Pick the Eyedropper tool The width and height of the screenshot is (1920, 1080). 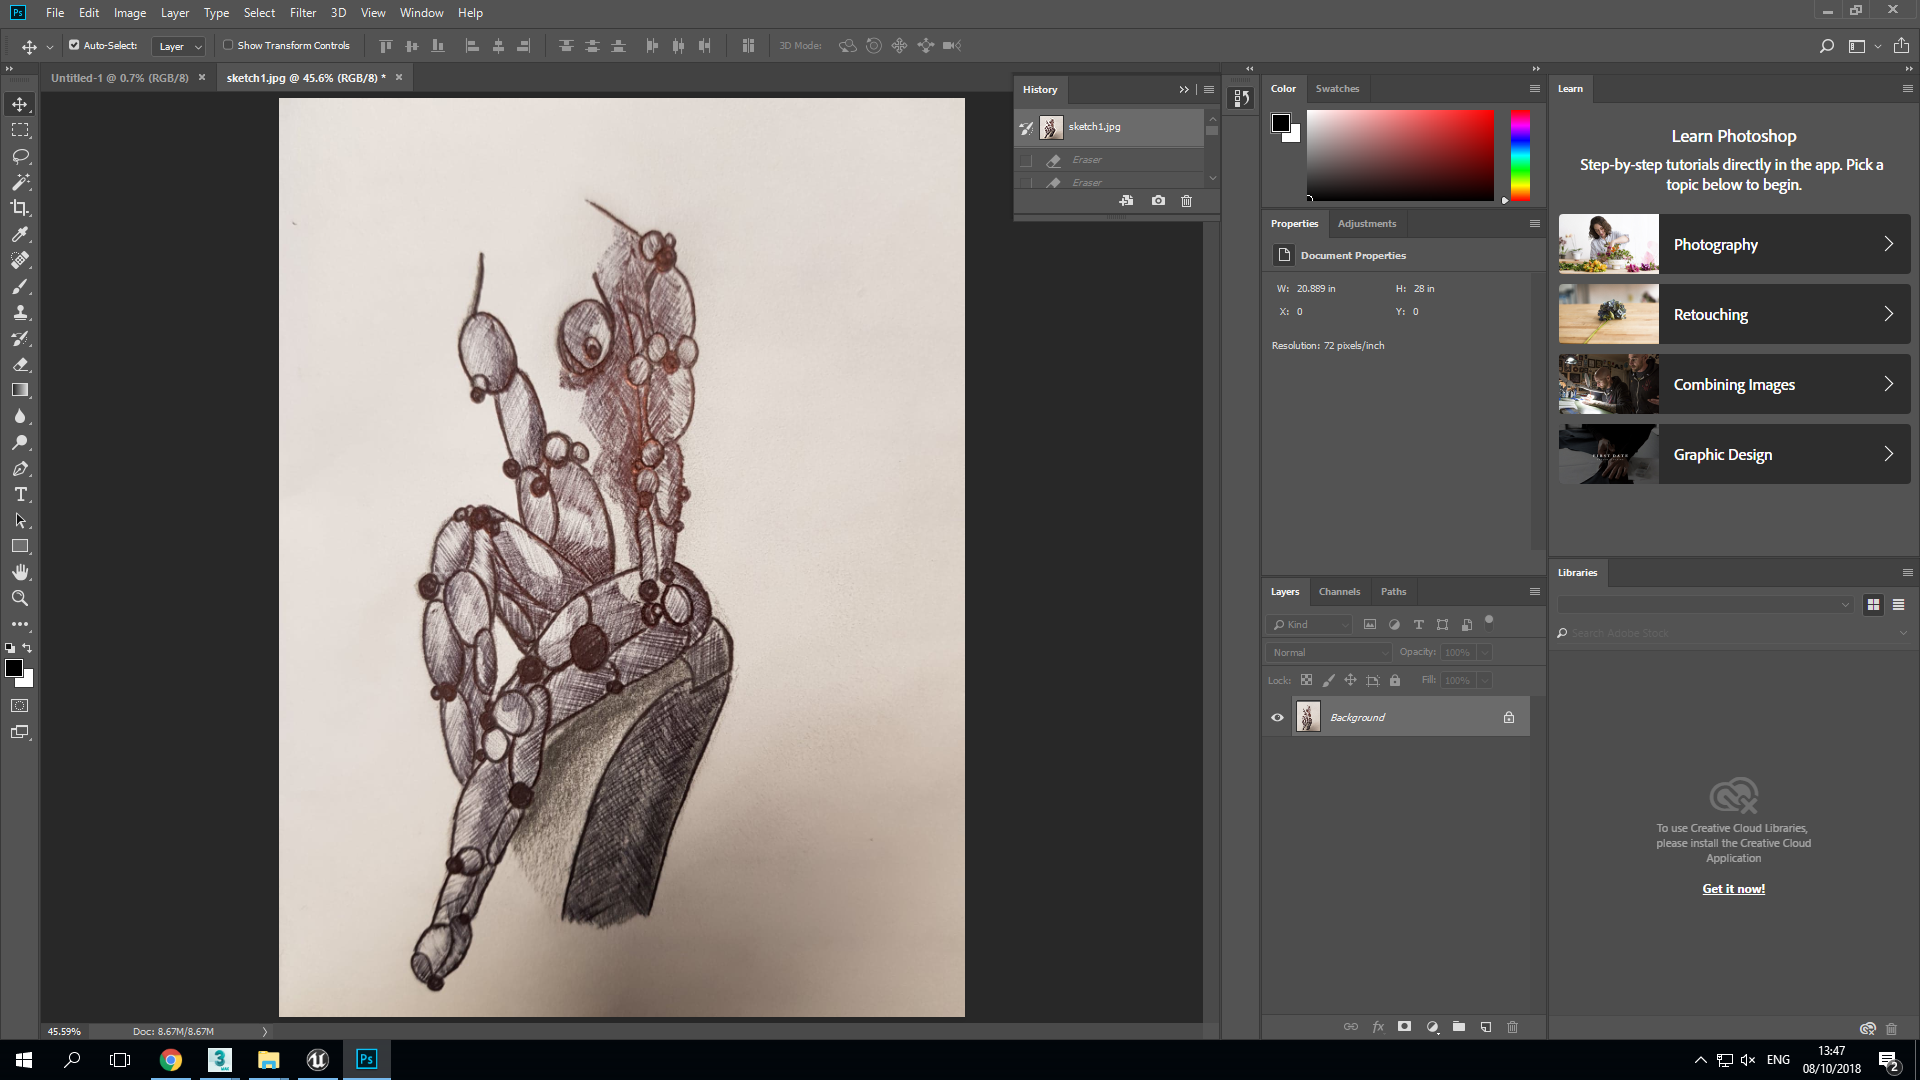(x=20, y=234)
